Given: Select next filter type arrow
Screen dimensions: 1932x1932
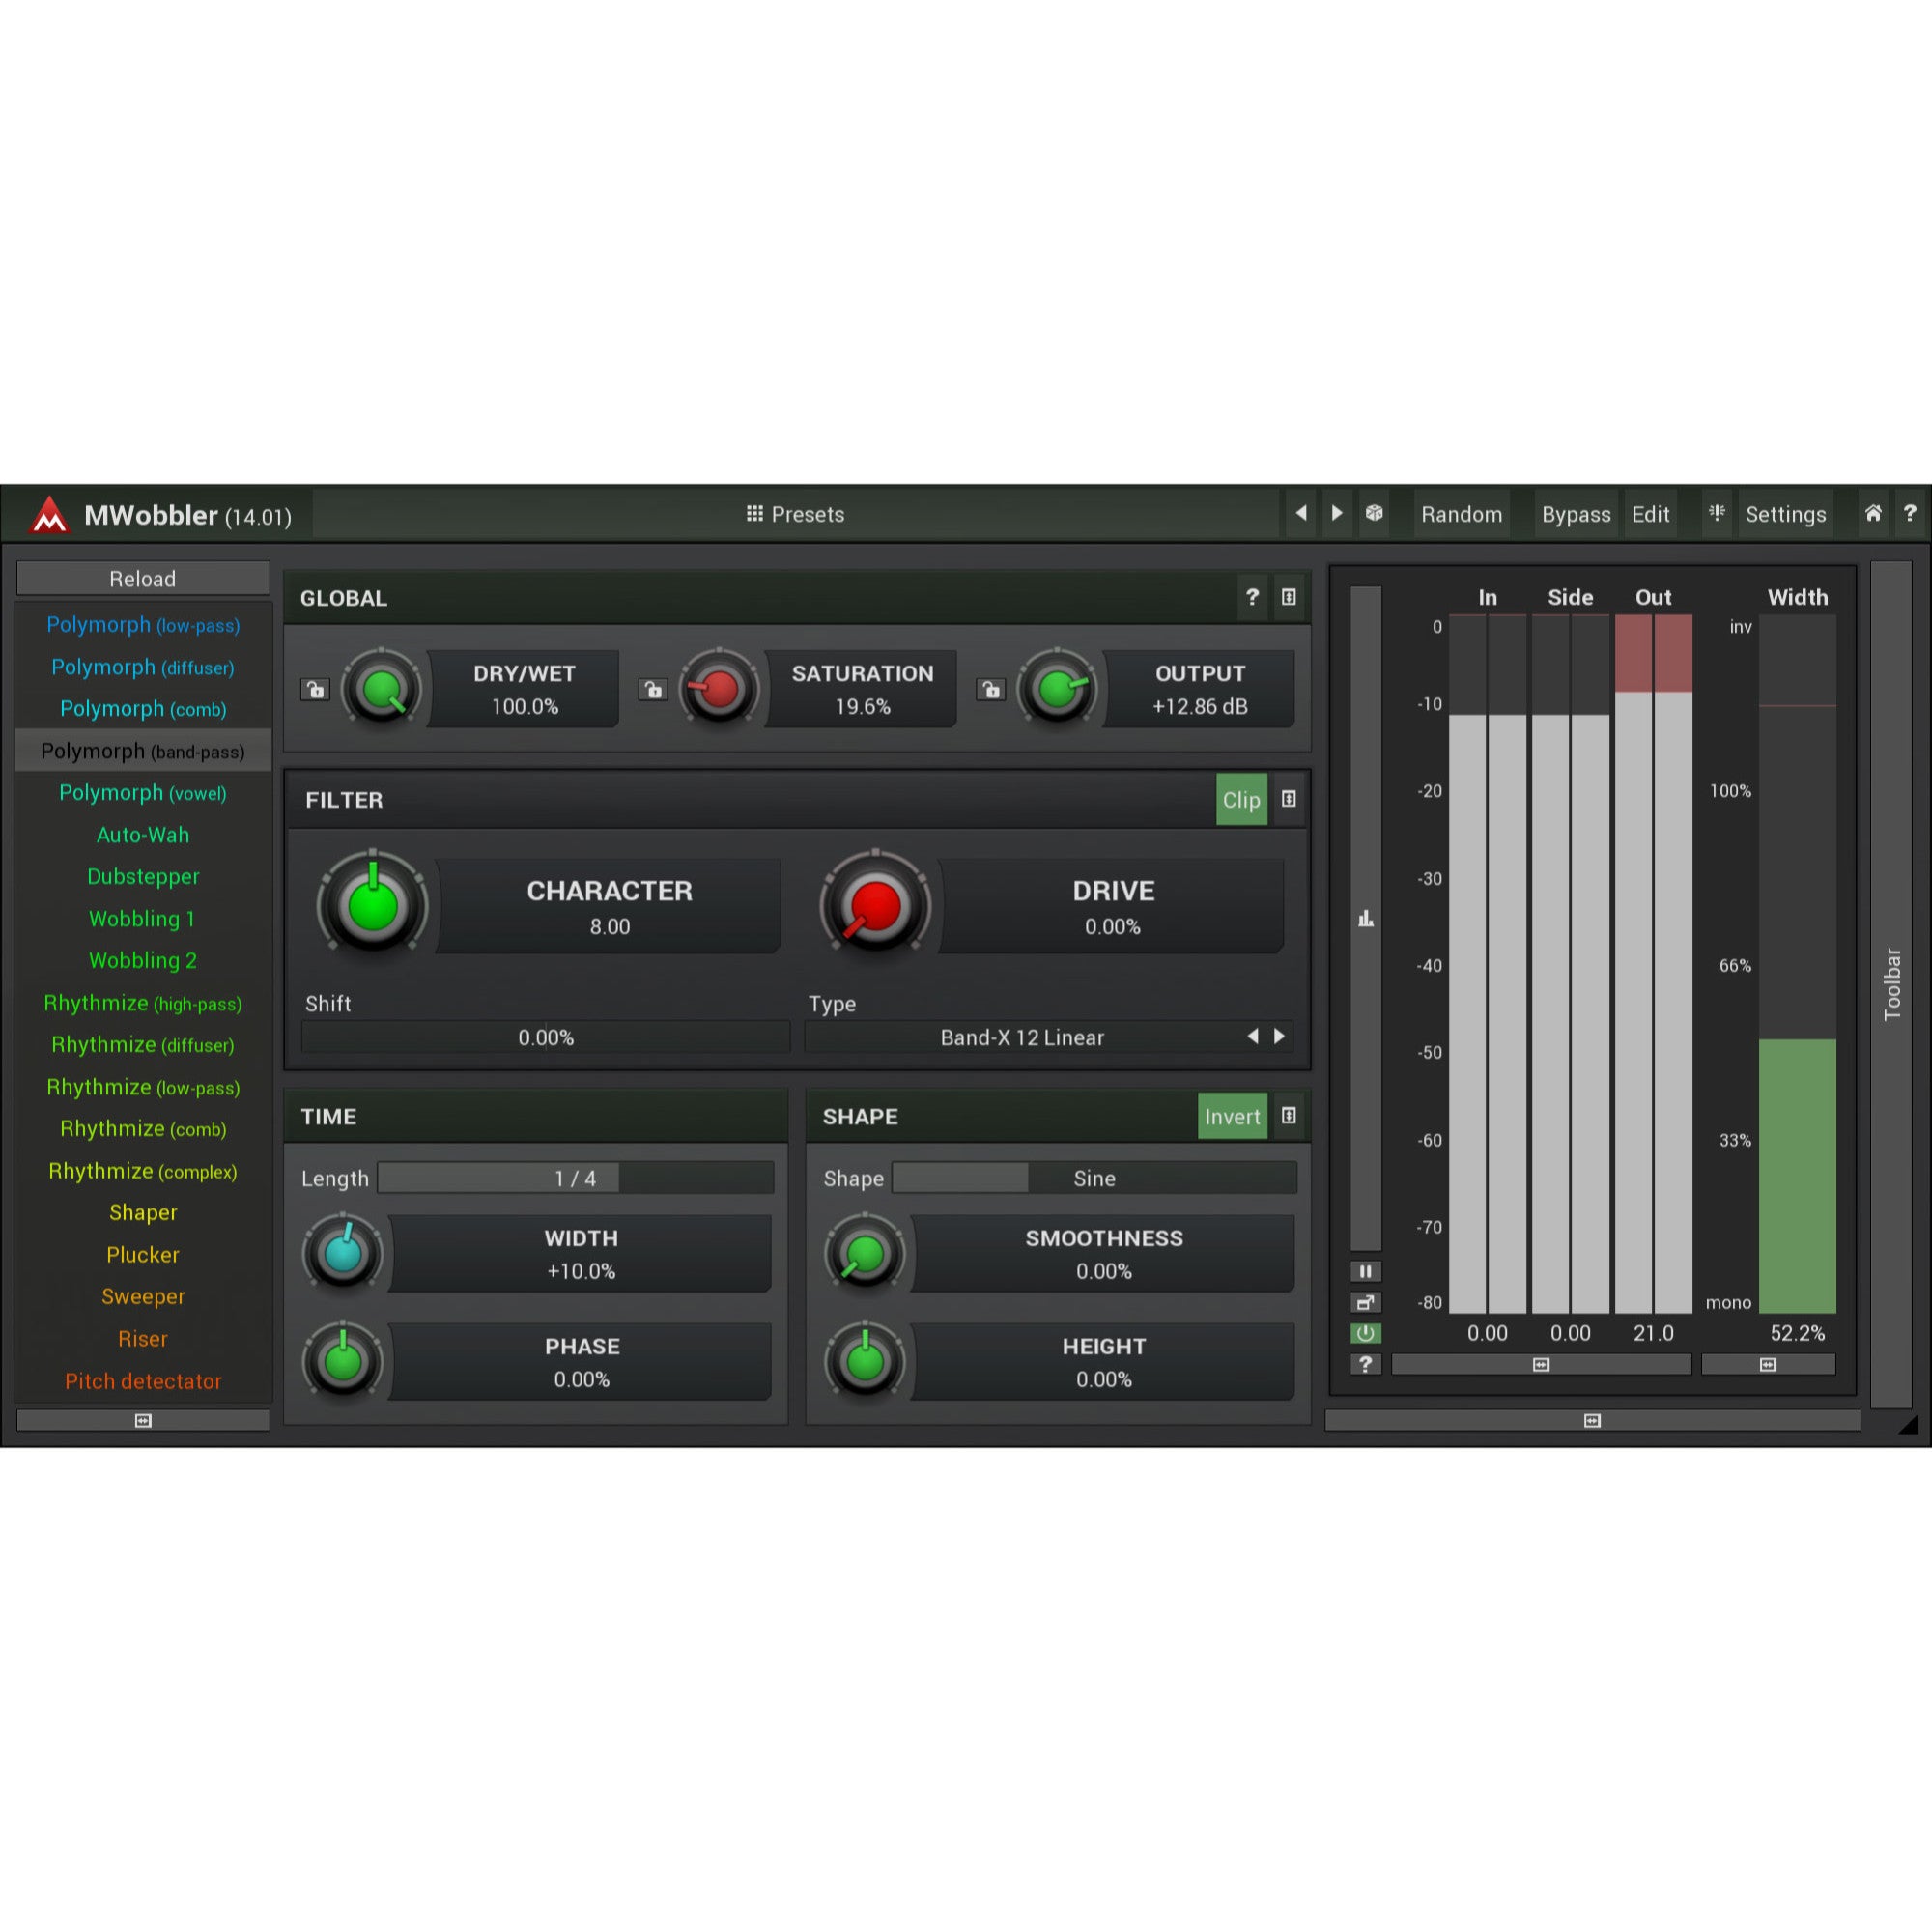Looking at the screenshot, I should coord(1279,1037).
